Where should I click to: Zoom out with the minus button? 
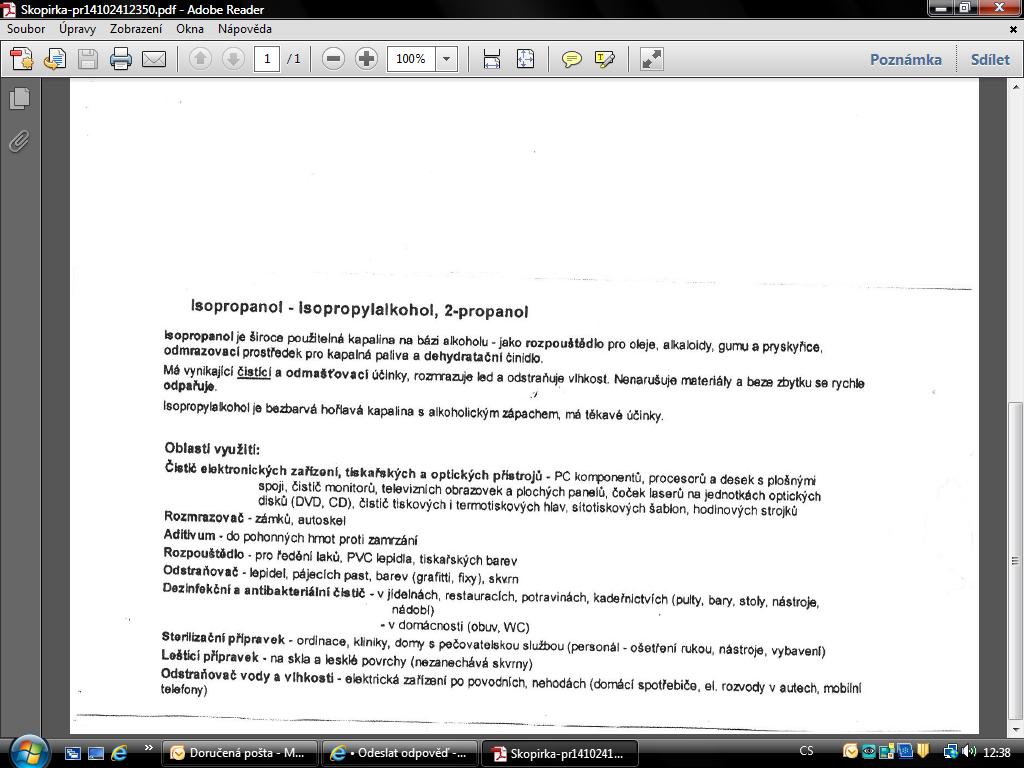(x=334, y=59)
